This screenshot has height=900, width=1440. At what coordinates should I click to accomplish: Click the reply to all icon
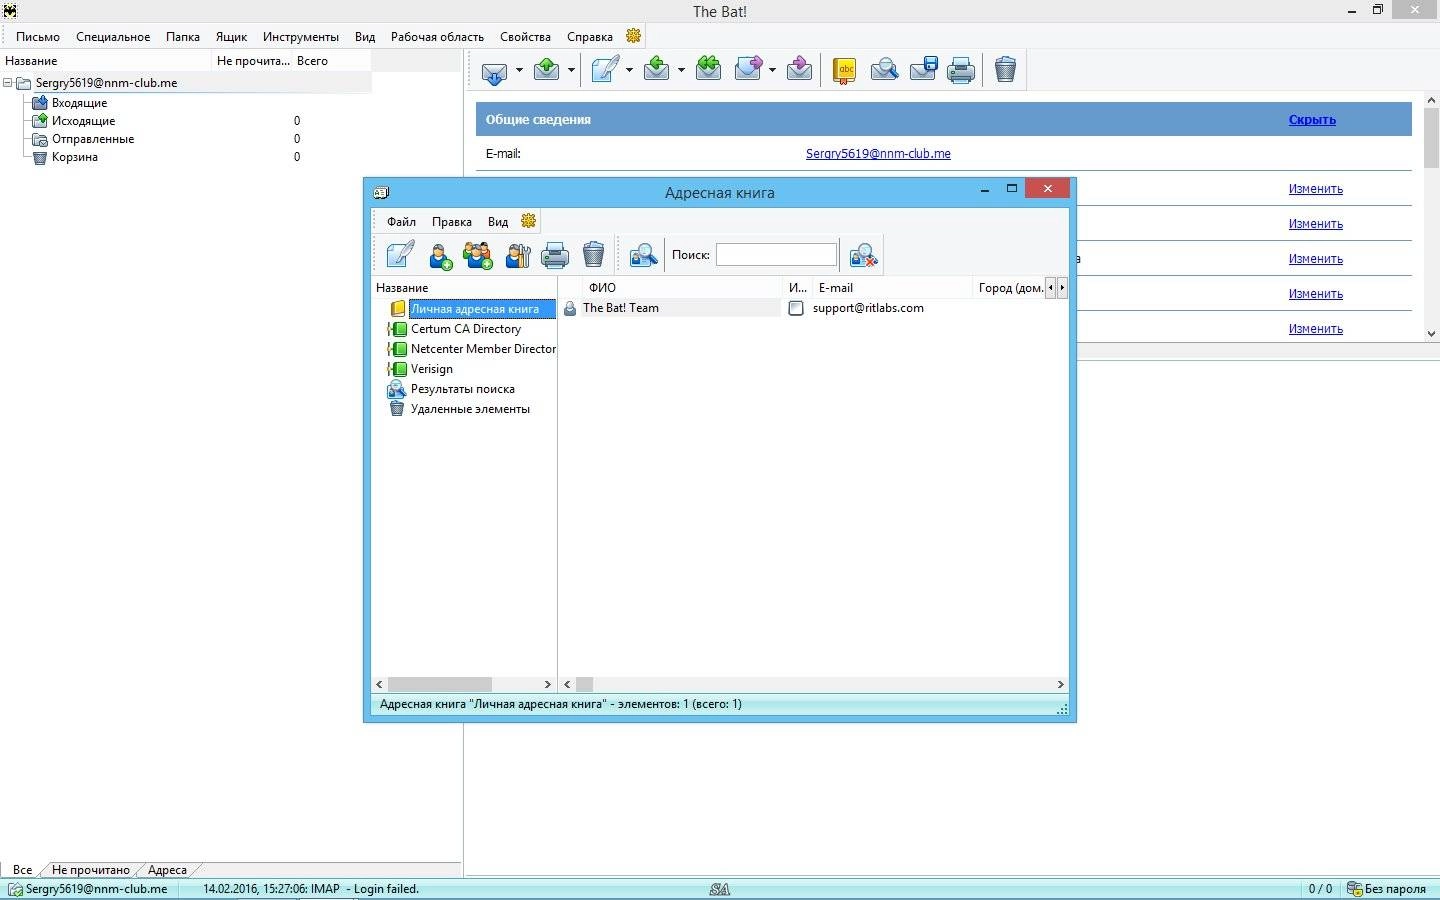point(709,69)
